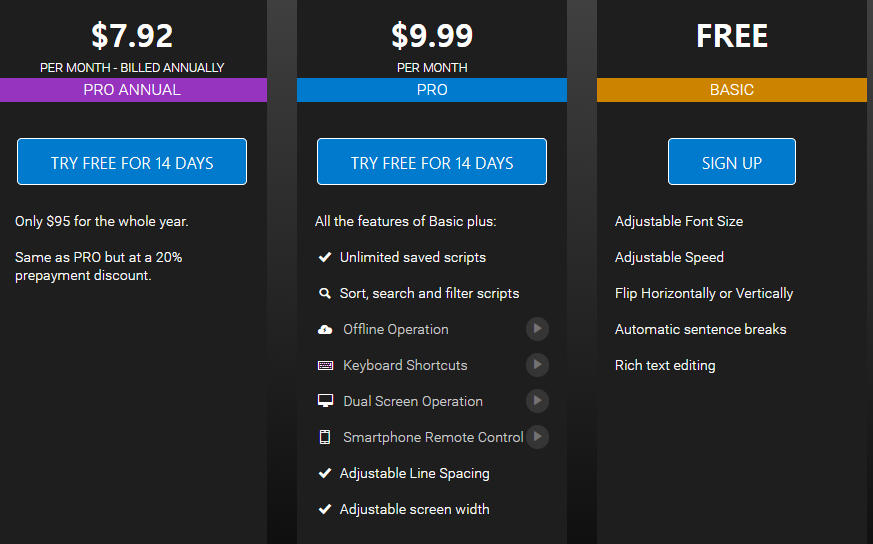This screenshot has height=544, width=873.
Task: Play the Offline Operation demo video
Action: (x=537, y=329)
